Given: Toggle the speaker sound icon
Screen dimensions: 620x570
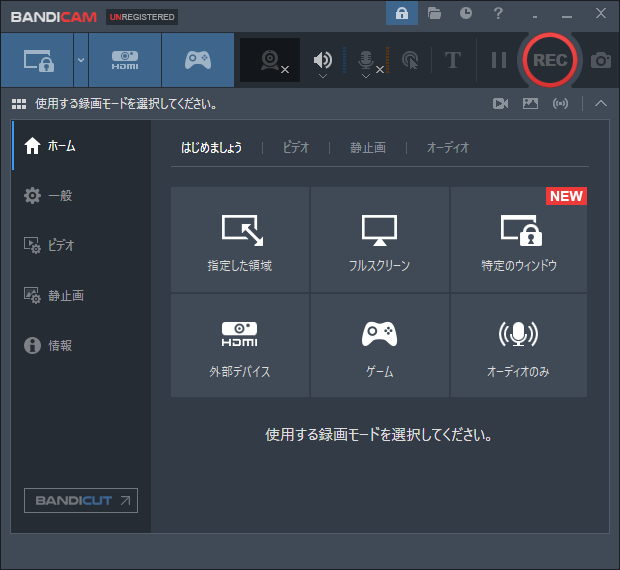Looking at the screenshot, I should click(x=323, y=59).
